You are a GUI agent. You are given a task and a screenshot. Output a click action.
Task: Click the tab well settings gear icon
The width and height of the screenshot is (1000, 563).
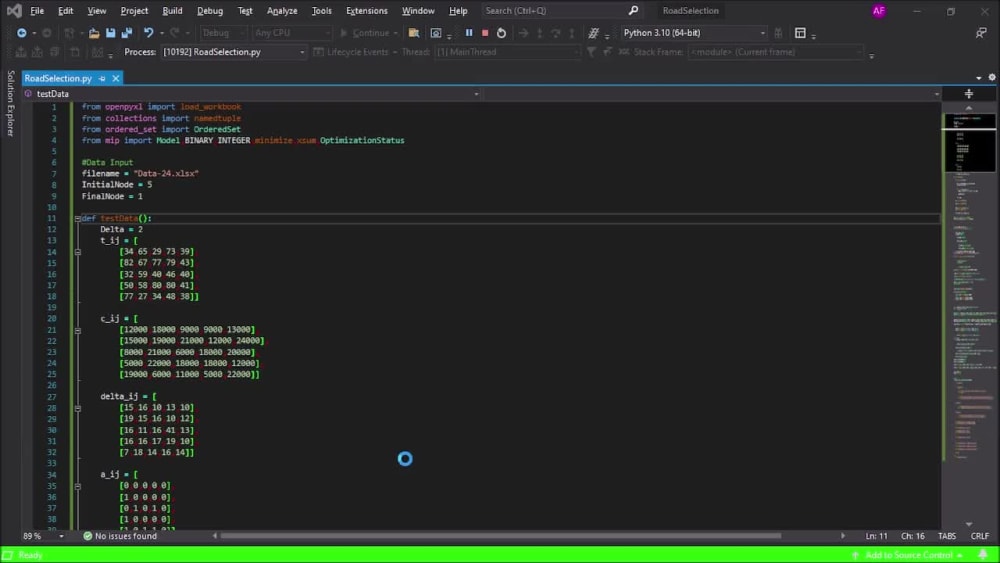(992, 77)
